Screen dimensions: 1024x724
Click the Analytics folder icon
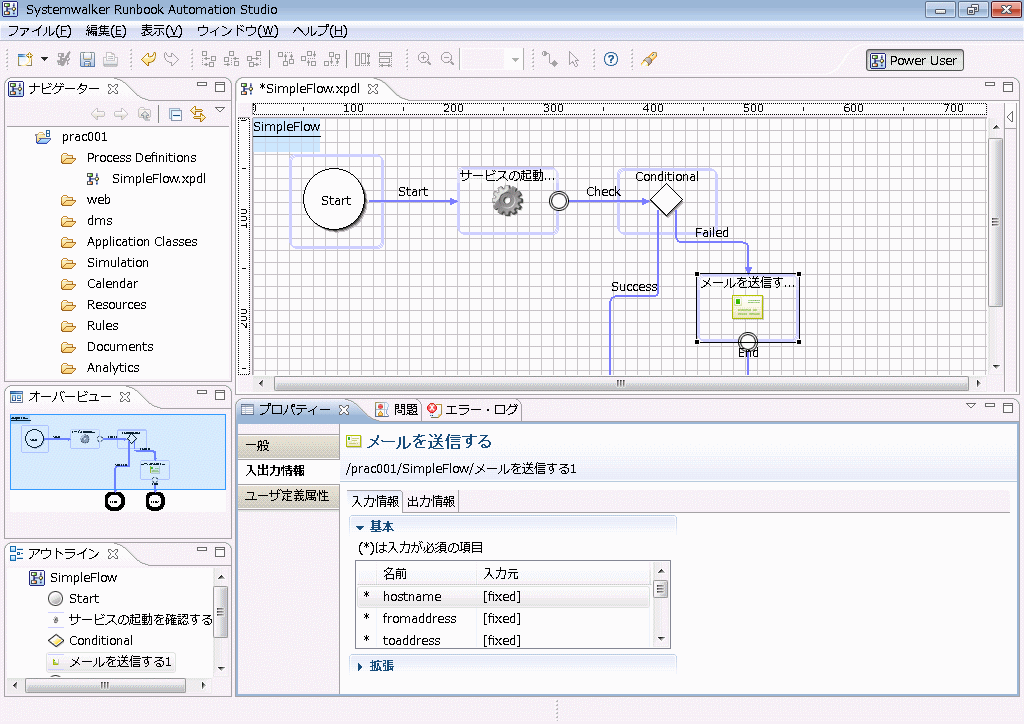[69, 368]
